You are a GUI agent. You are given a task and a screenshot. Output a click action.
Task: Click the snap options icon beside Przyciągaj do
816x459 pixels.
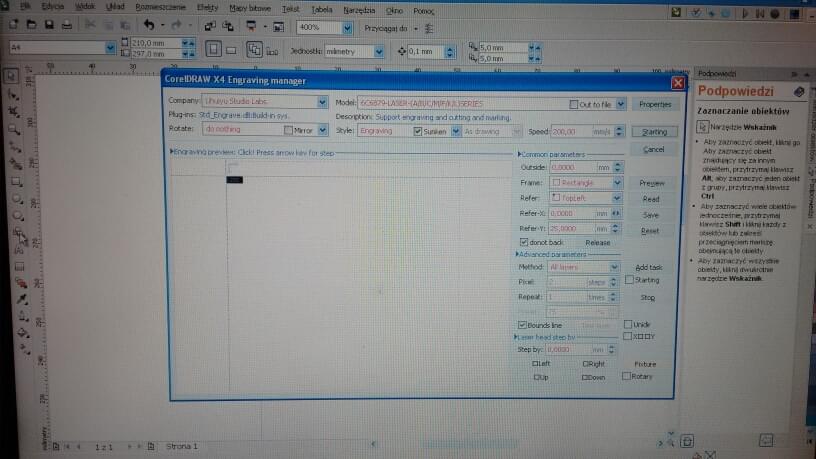pos(429,29)
